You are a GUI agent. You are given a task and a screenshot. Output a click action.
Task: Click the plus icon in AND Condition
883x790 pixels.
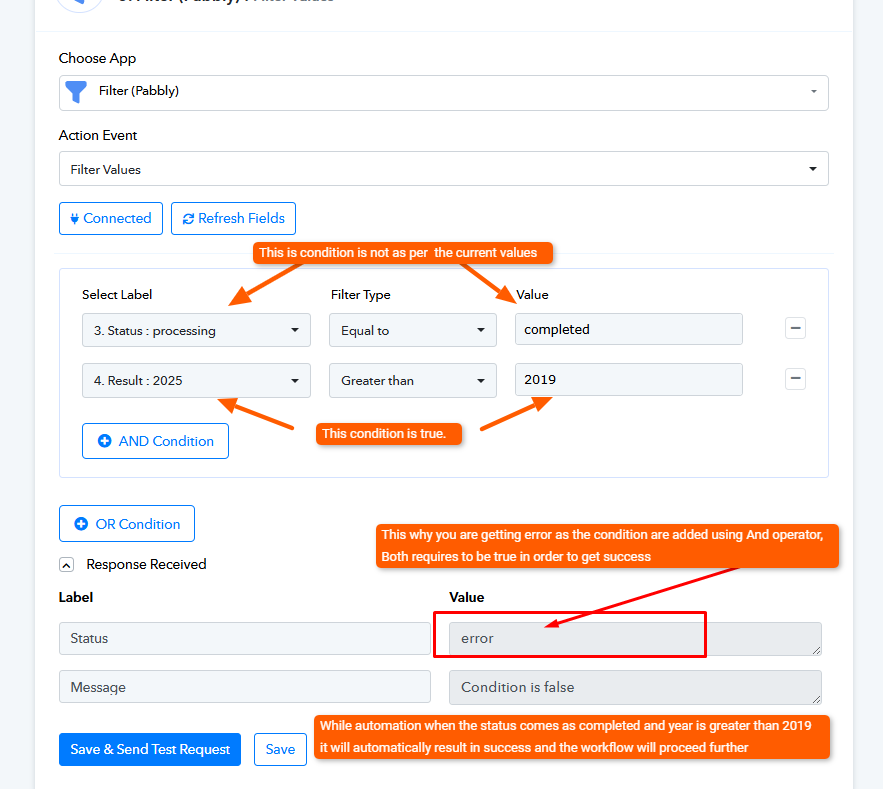[x=104, y=441]
